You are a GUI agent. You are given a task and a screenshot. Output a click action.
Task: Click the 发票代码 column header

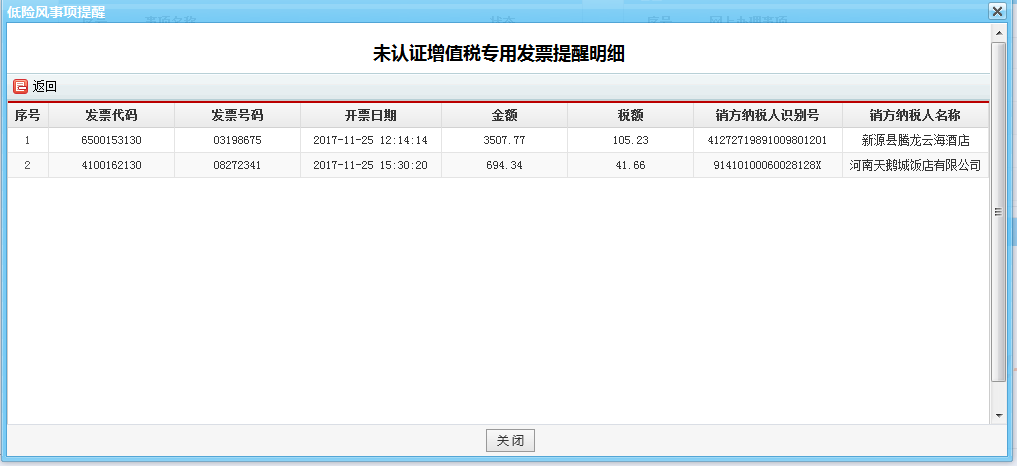point(111,115)
